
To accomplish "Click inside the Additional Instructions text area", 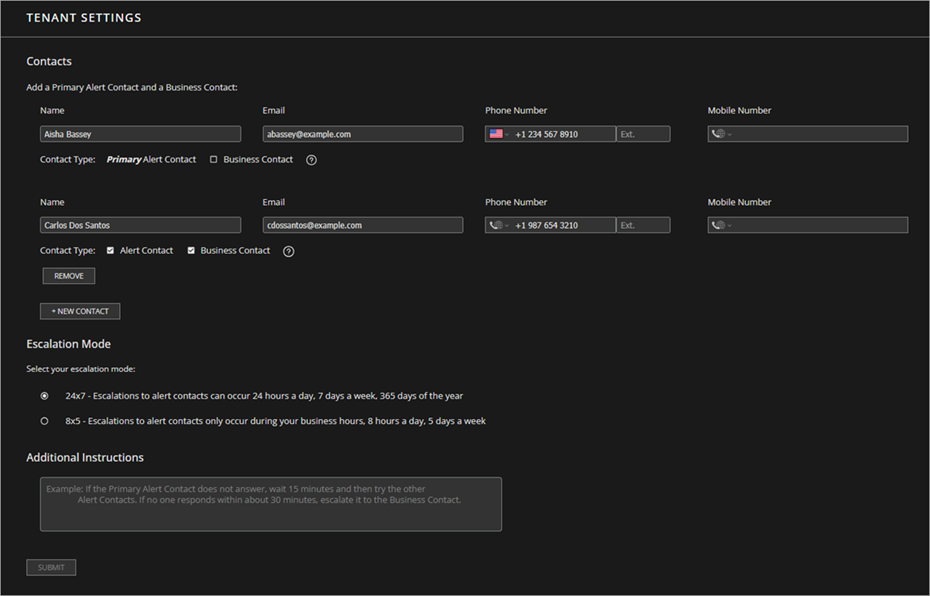I will click(x=270, y=504).
